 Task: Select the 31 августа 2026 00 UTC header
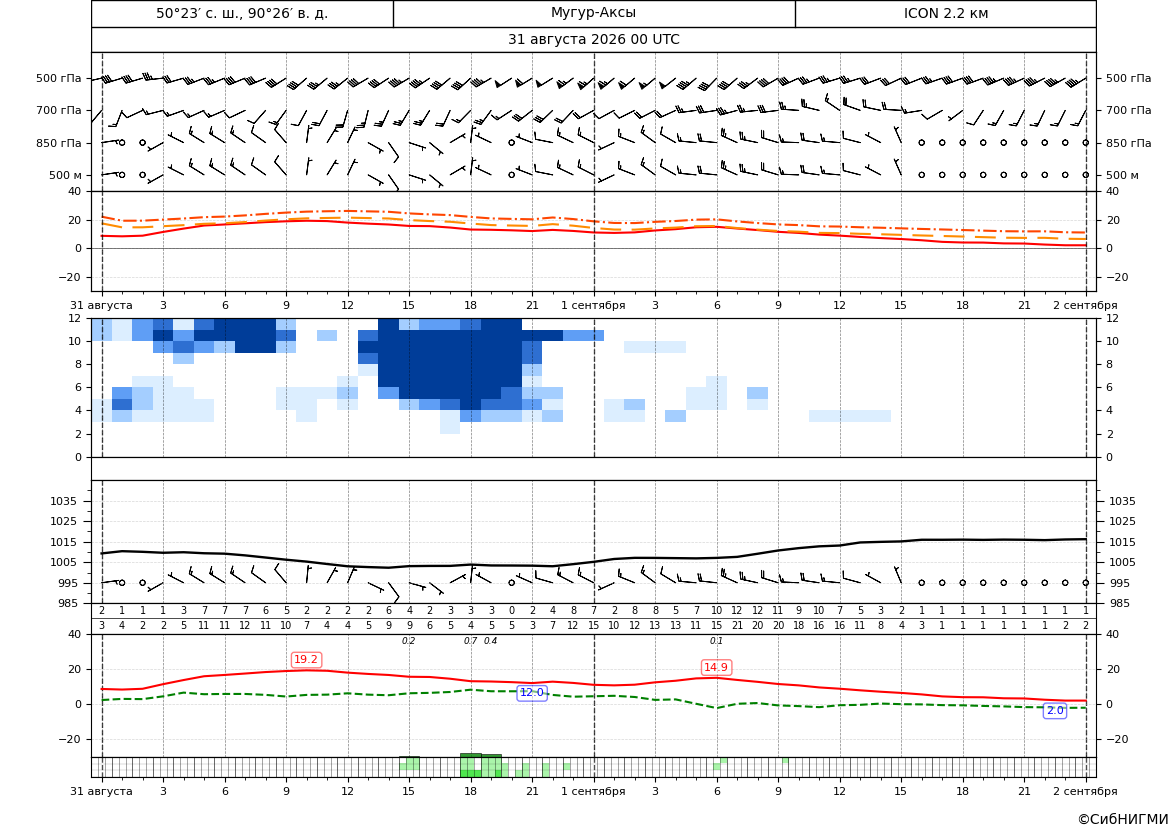point(593,40)
